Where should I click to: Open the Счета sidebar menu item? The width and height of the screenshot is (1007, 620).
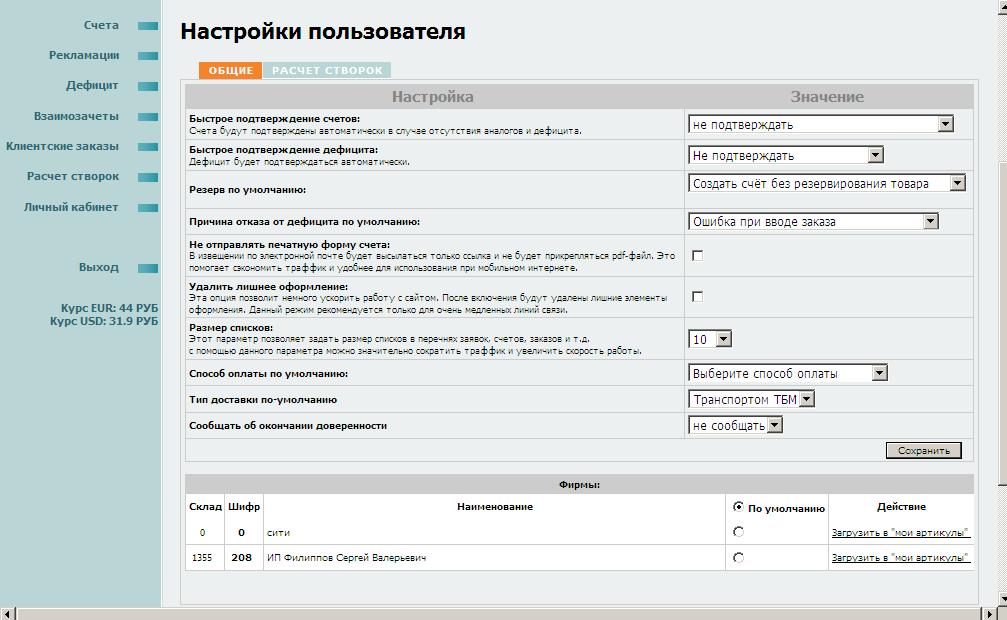click(100, 25)
